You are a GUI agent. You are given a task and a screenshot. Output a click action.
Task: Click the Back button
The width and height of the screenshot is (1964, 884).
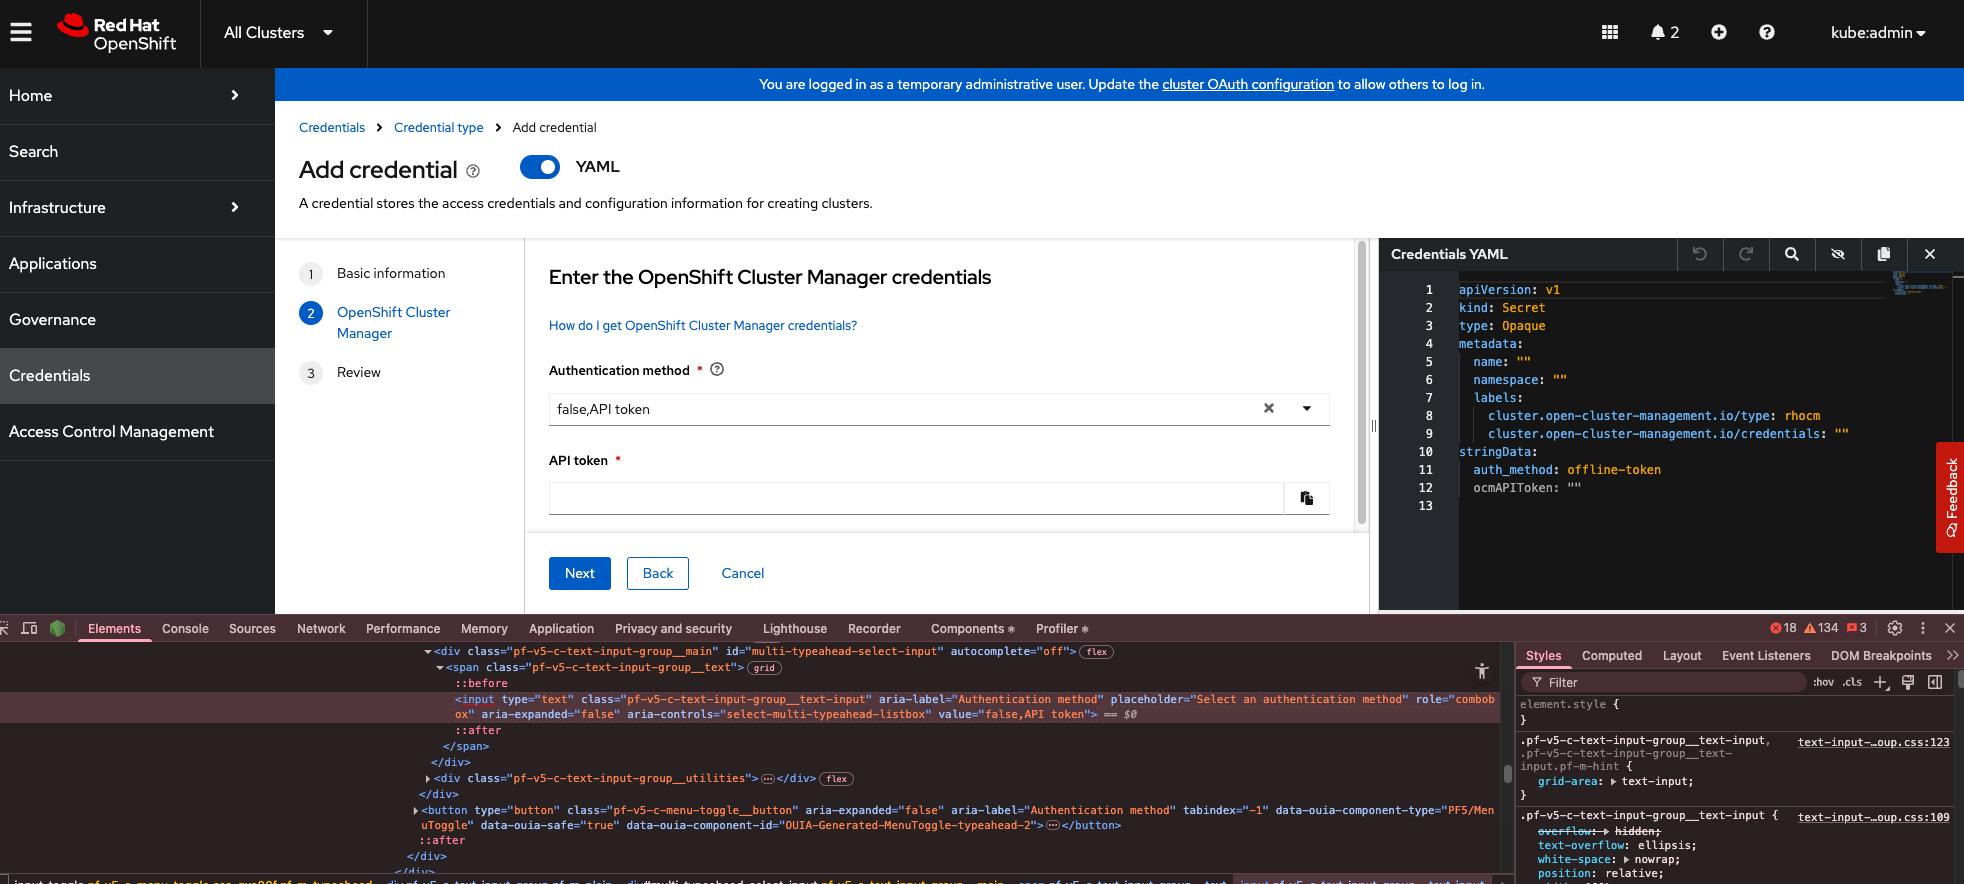coord(658,573)
